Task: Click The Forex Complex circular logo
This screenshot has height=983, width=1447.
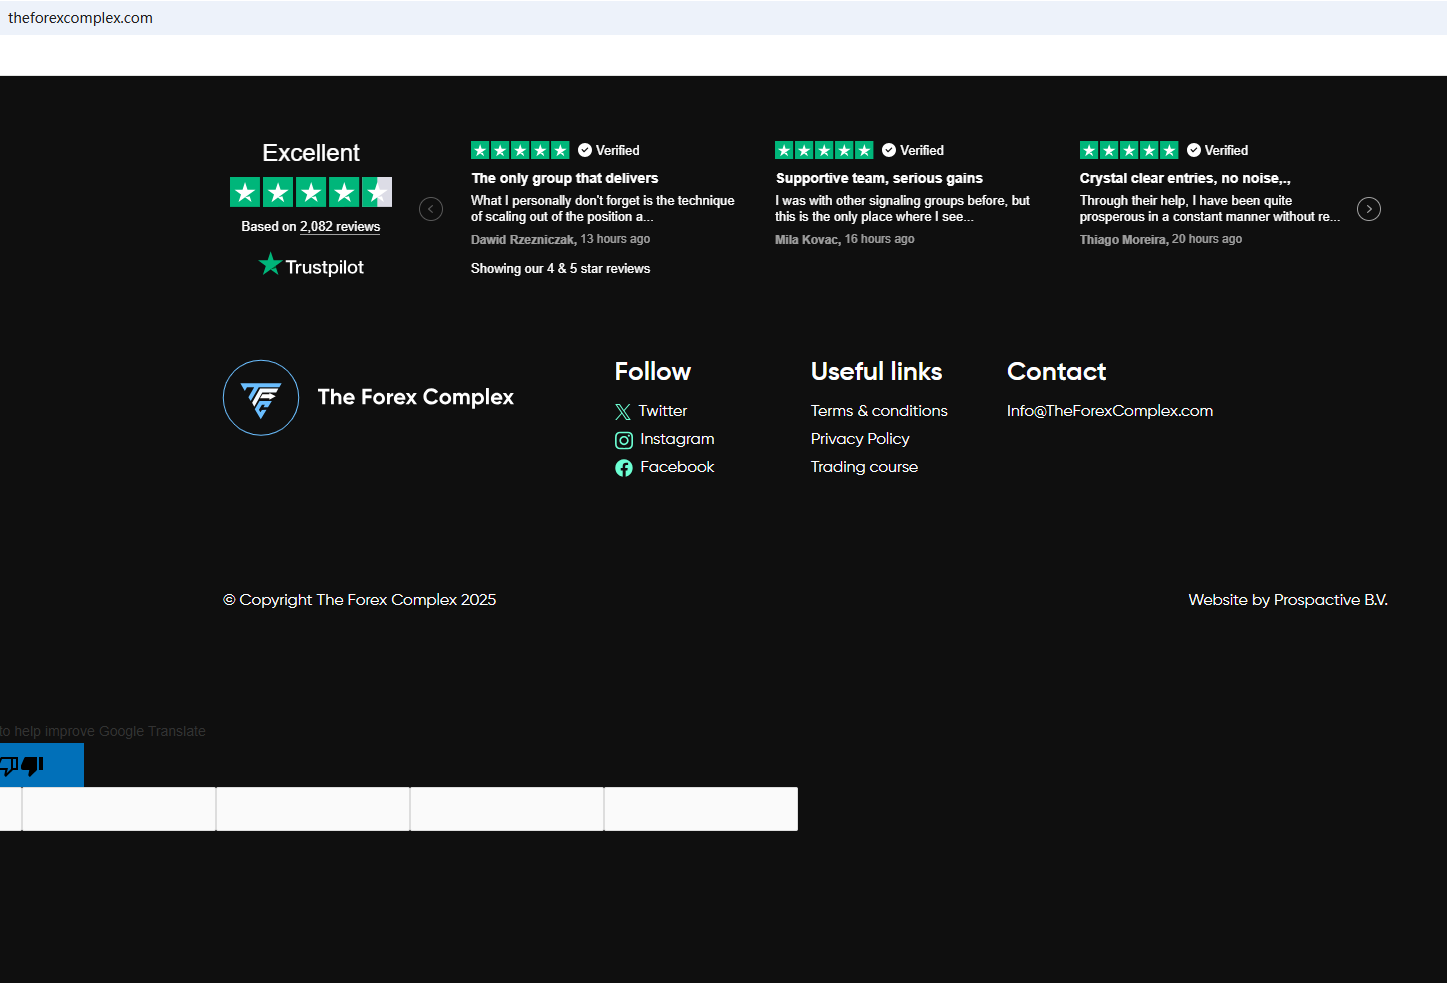Action: pos(261,398)
